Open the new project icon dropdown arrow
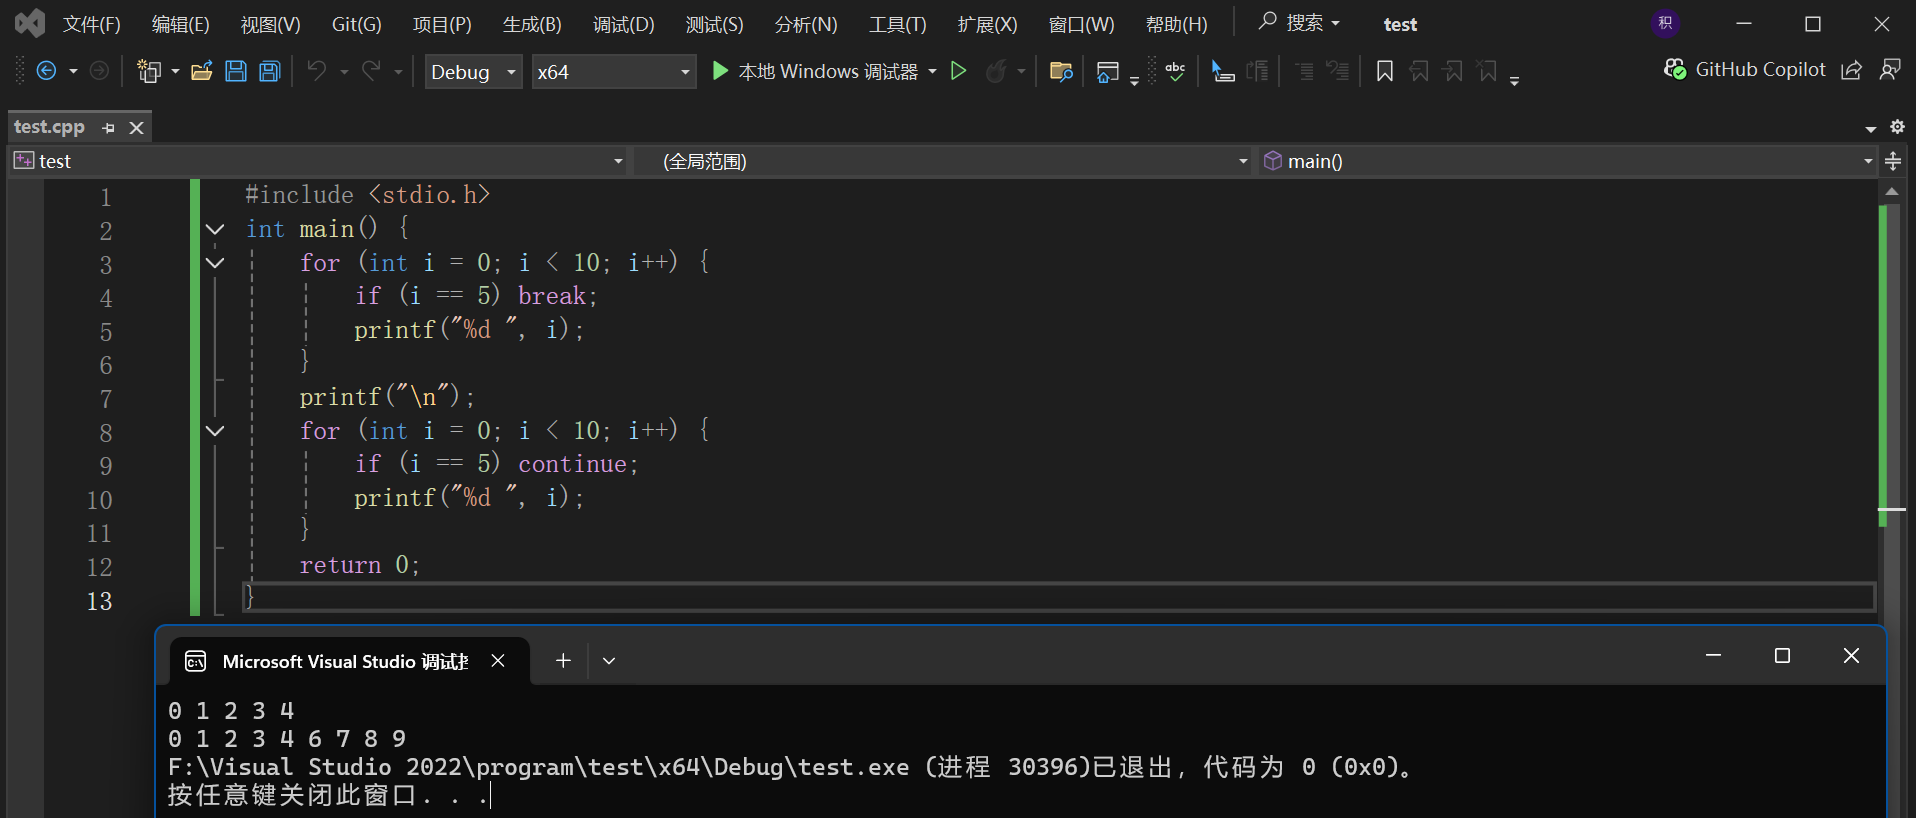The image size is (1916, 818). (x=175, y=71)
